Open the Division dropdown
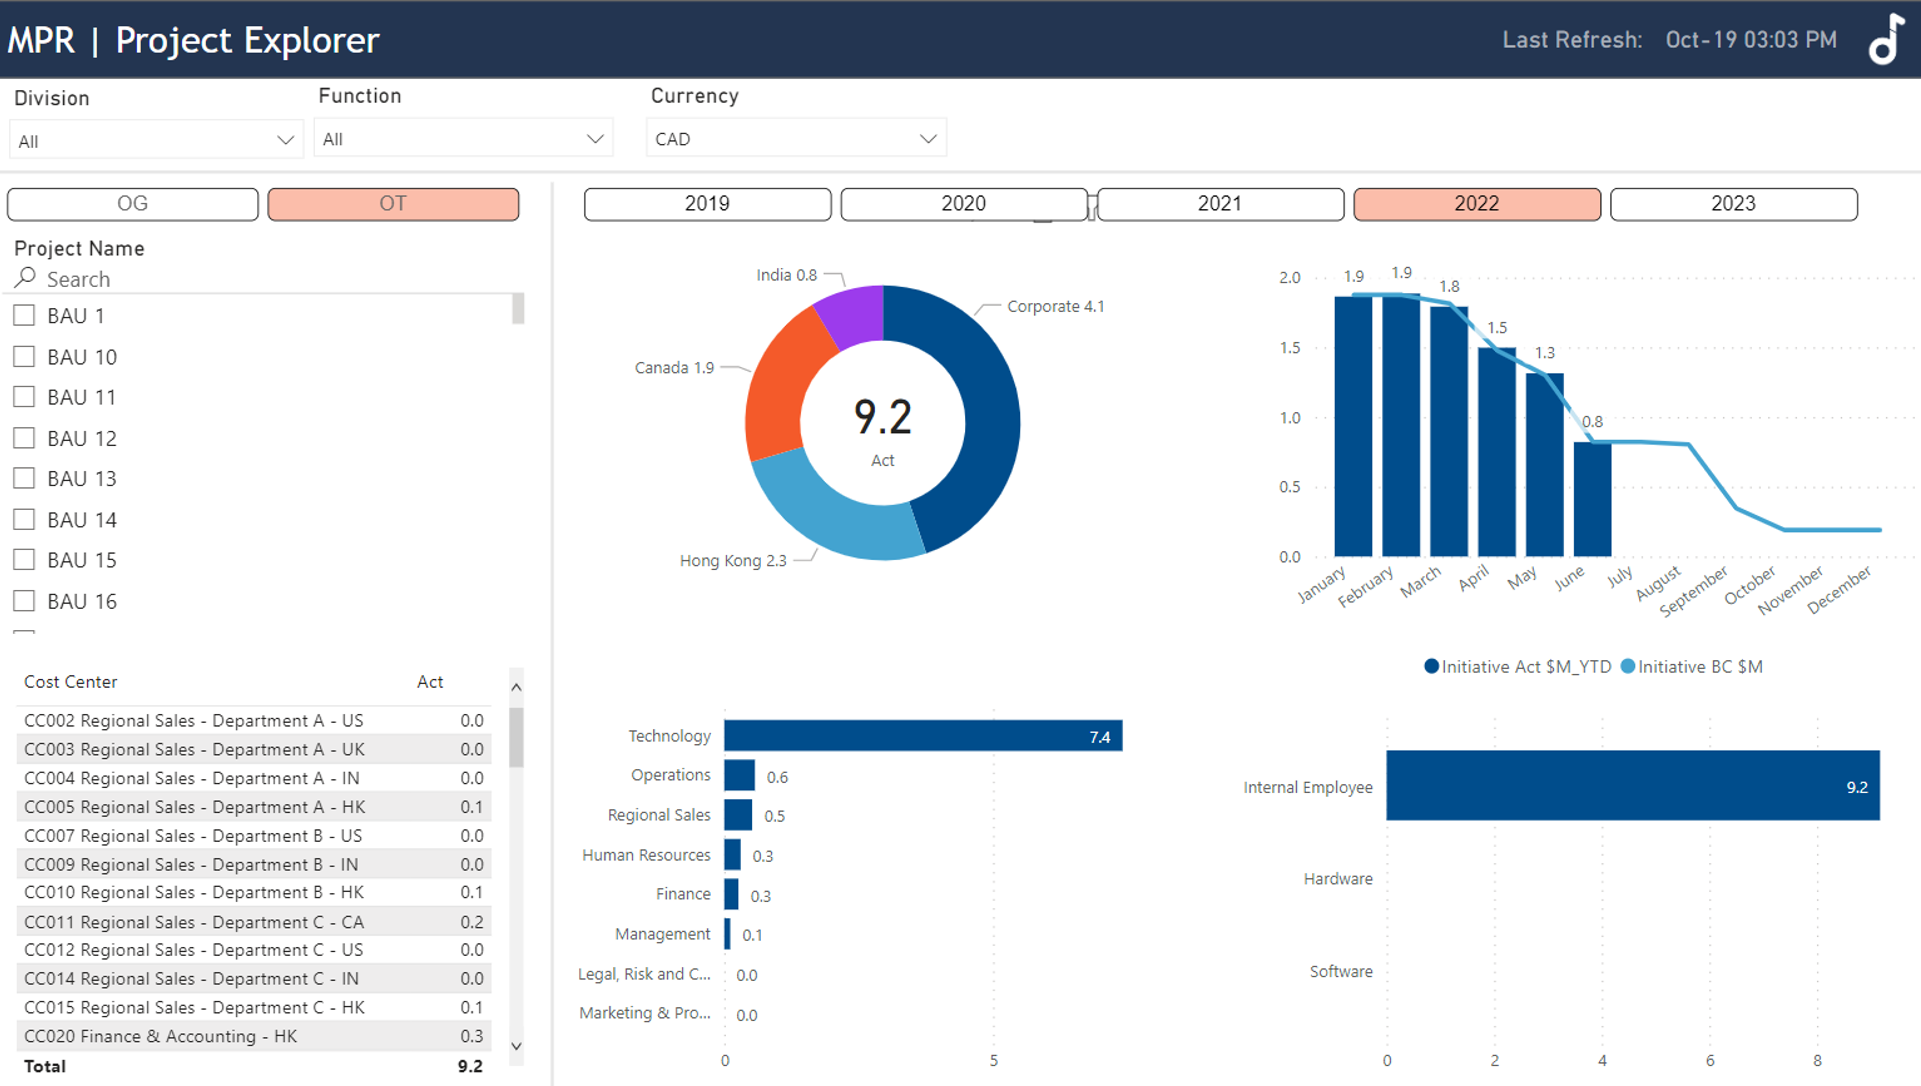 [155, 141]
